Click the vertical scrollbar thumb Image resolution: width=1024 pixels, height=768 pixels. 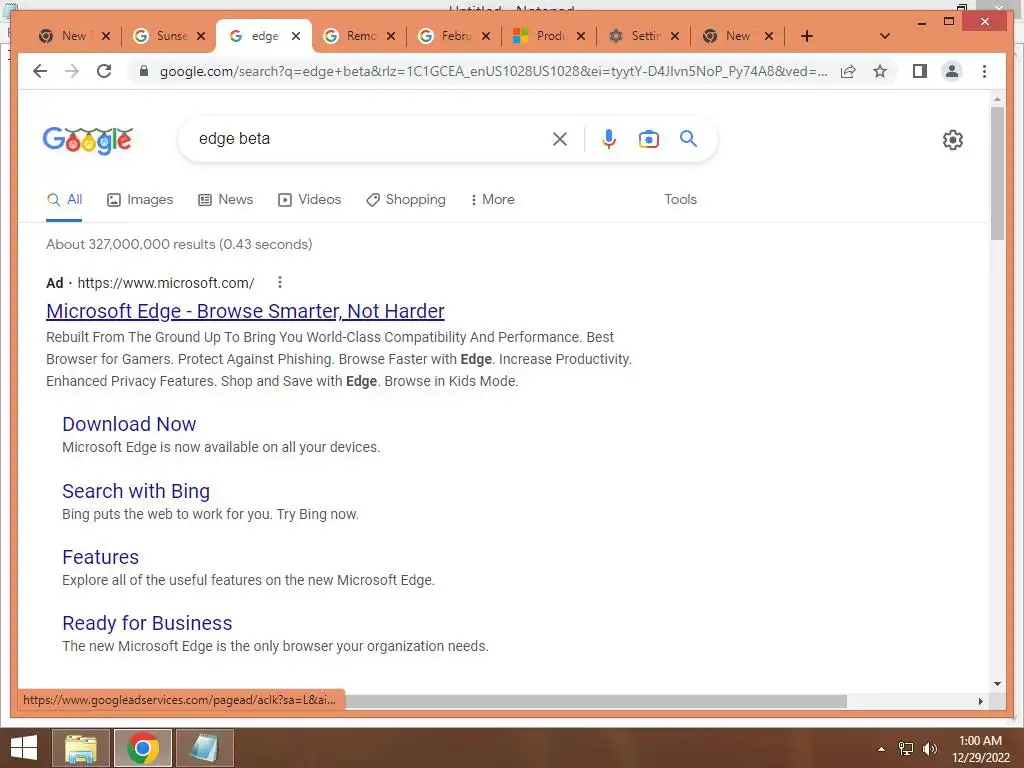pyautogui.click(x=997, y=174)
